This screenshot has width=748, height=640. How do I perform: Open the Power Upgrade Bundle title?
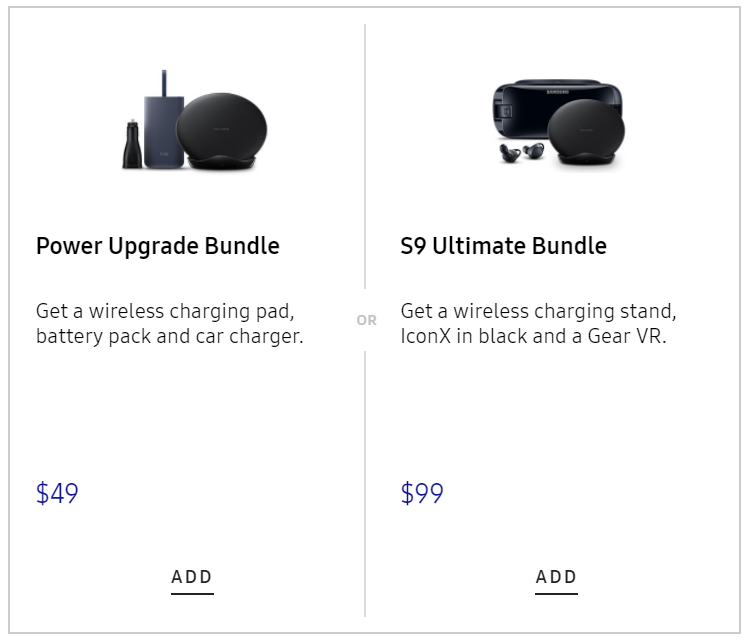coord(157,246)
